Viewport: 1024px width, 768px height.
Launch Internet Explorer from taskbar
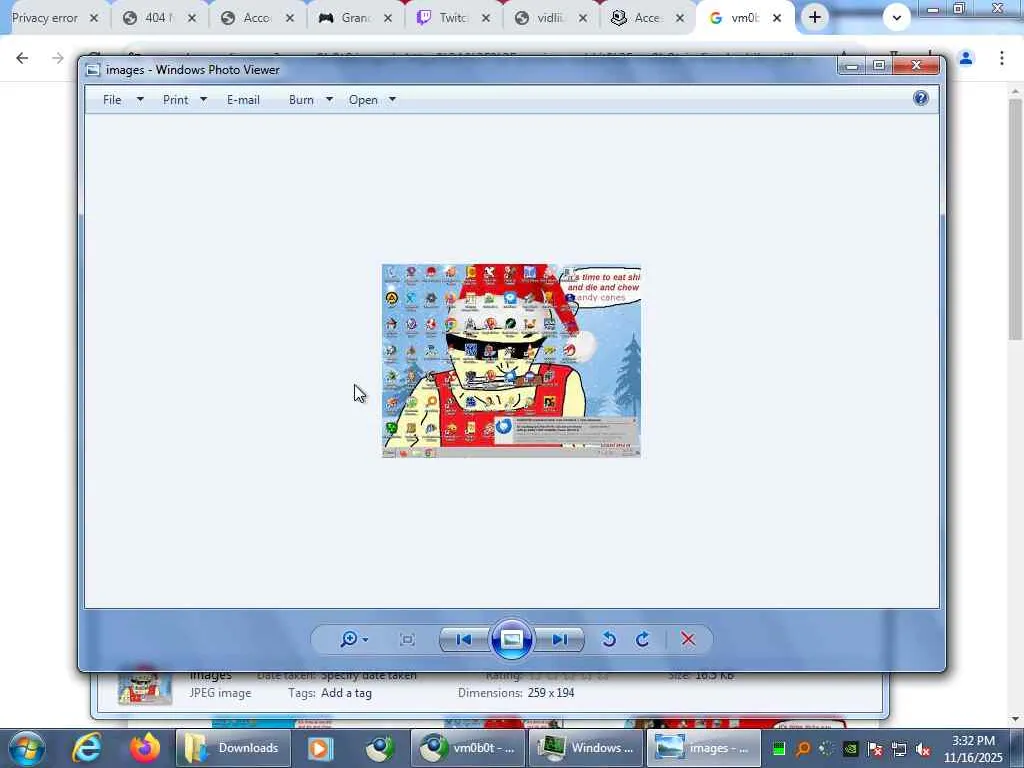pos(86,748)
